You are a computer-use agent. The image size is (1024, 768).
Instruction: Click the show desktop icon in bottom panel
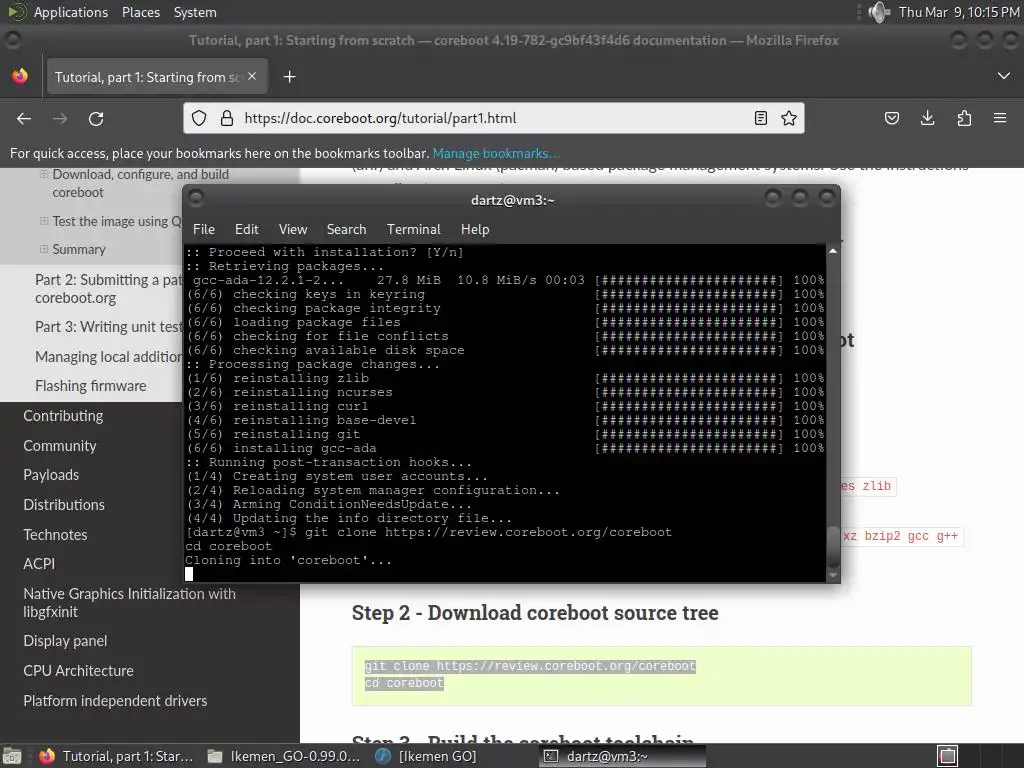(12, 756)
